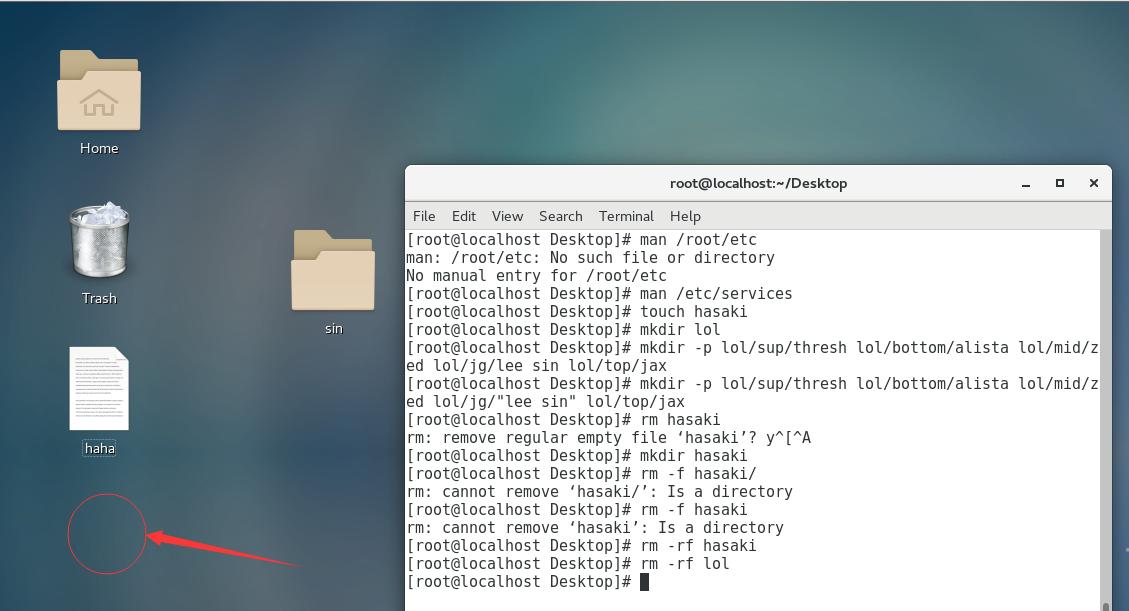Click the 'rm -f hasaki' line without slash
The image size is (1129, 611).
pos(577,510)
